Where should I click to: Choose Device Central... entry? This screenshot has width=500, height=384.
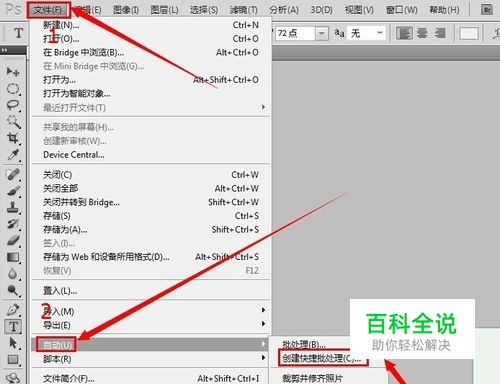pyautogui.click(x=151, y=155)
